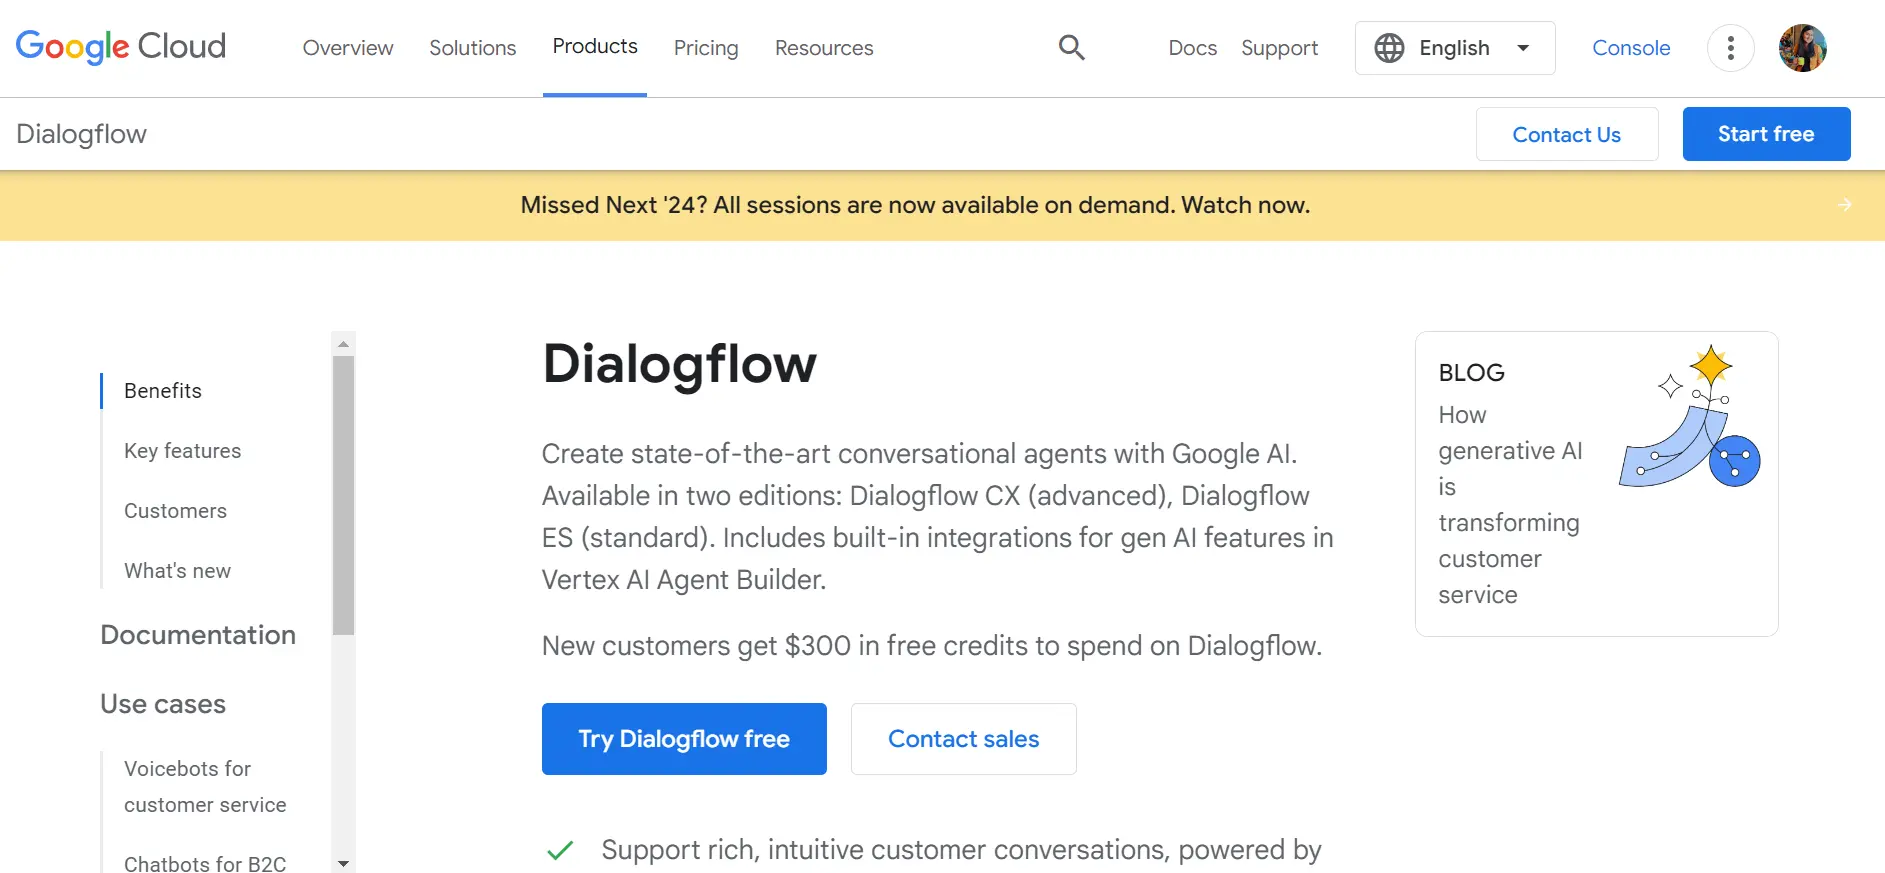The width and height of the screenshot is (1885, 873).
Task: Open the search magnifier icon
Action: pos(1071,47)
